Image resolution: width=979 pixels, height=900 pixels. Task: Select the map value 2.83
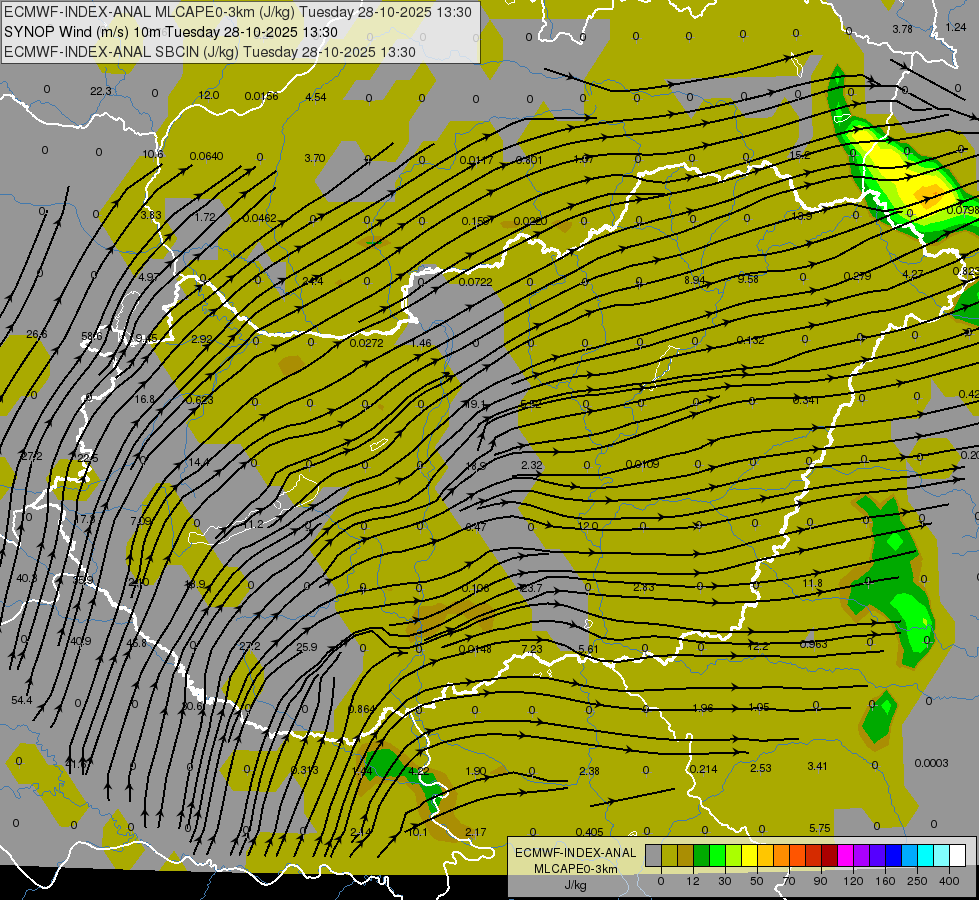click(644, 587)
